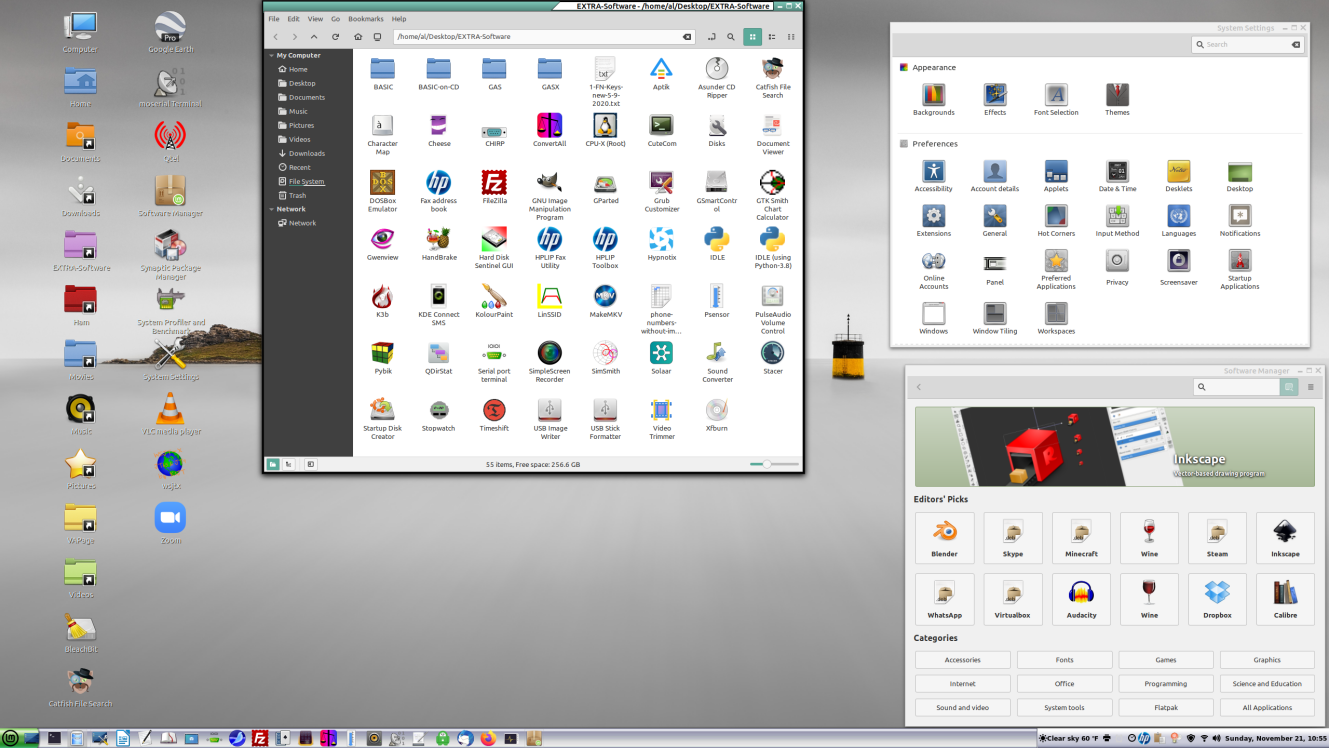Open the panel clock and calendar
The width and height of the screenshot is (1329, 748).
(1276, 738)
